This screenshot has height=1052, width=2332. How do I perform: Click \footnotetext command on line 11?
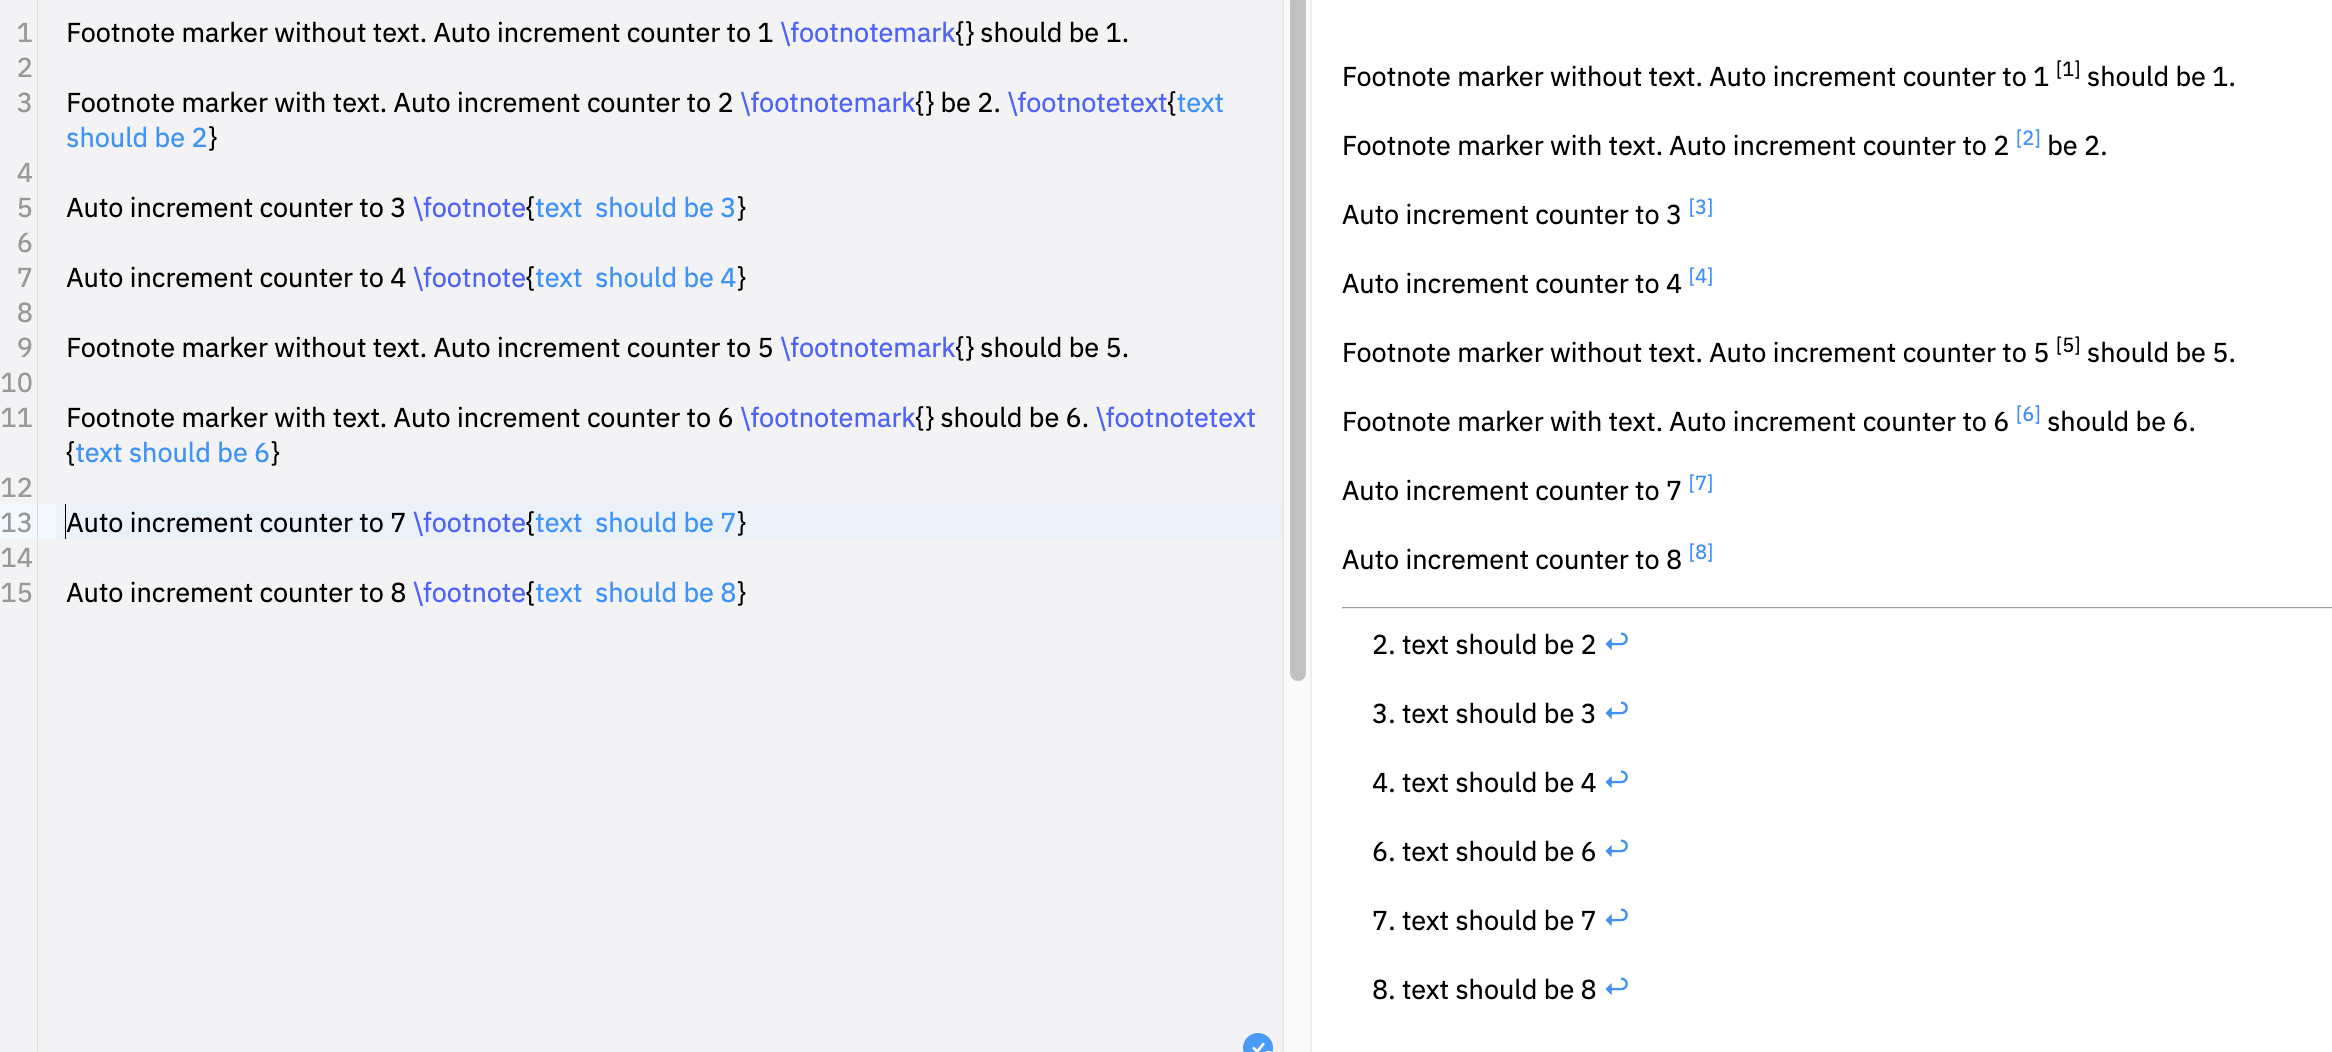[1176, 418]
